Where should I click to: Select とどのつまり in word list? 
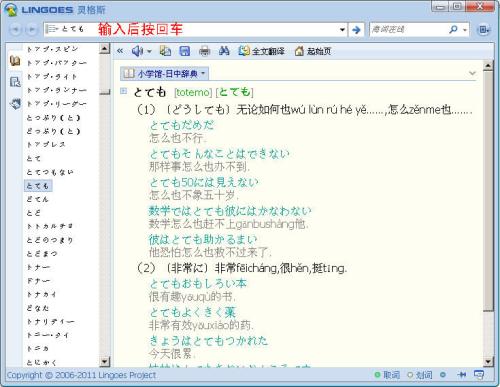[50, 240]
